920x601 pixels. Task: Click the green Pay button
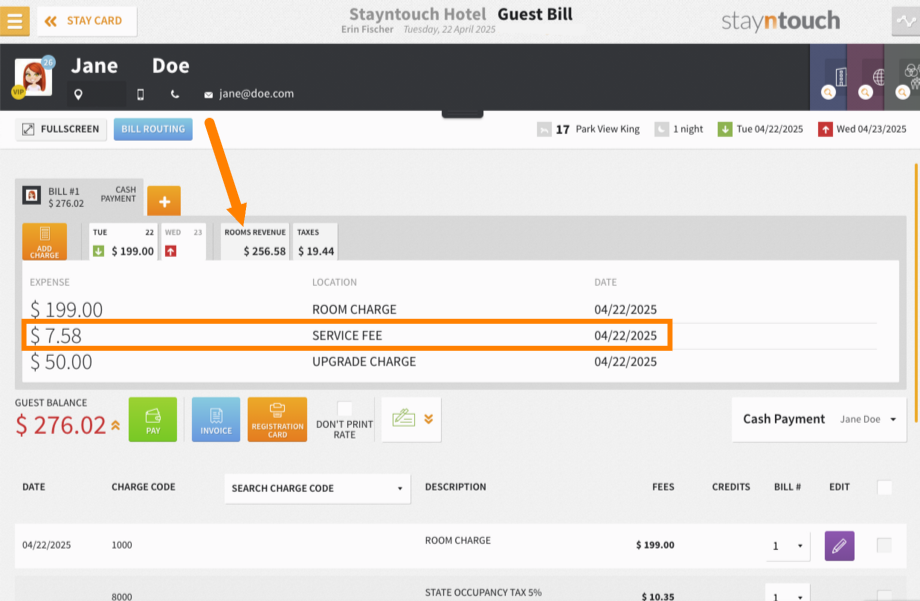[x=153, y=420]
